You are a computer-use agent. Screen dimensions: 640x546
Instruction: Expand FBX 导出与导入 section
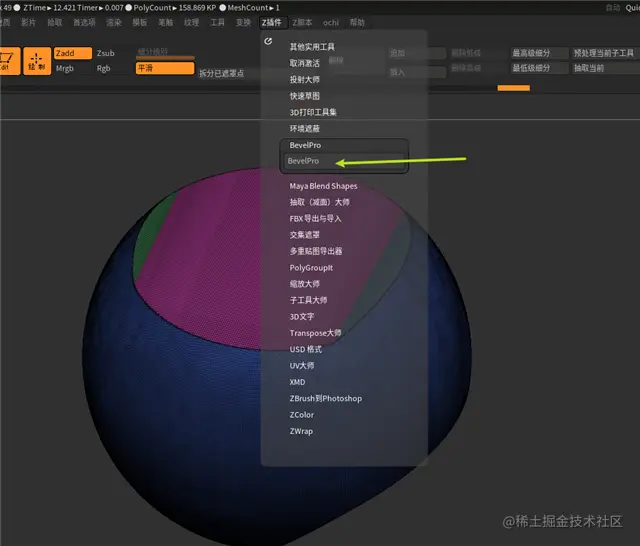pyautogui.click(x=315, y=219)
